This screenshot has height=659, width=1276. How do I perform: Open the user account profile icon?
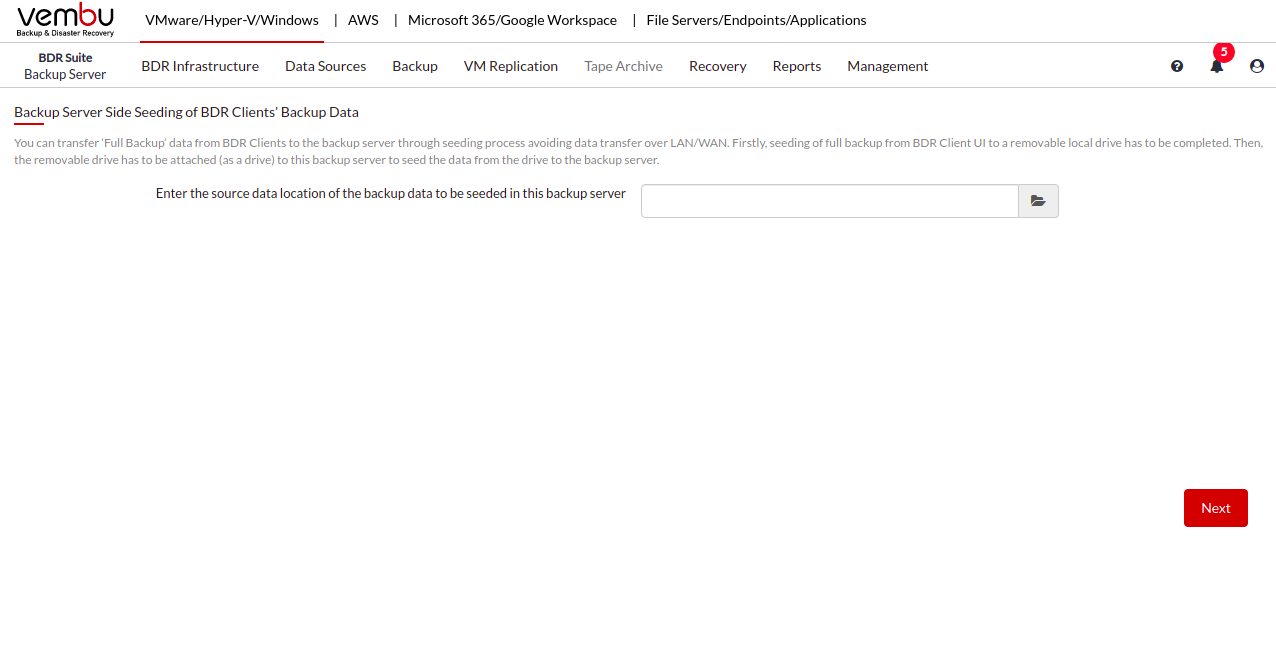coord(1257,66)
